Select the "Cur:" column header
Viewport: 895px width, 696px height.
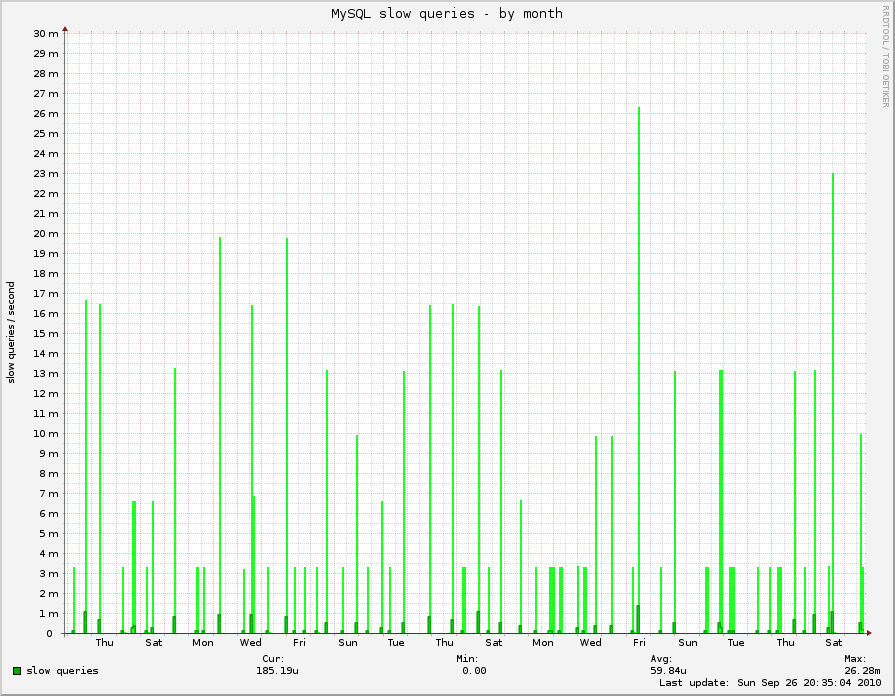(x=273, y=659)
